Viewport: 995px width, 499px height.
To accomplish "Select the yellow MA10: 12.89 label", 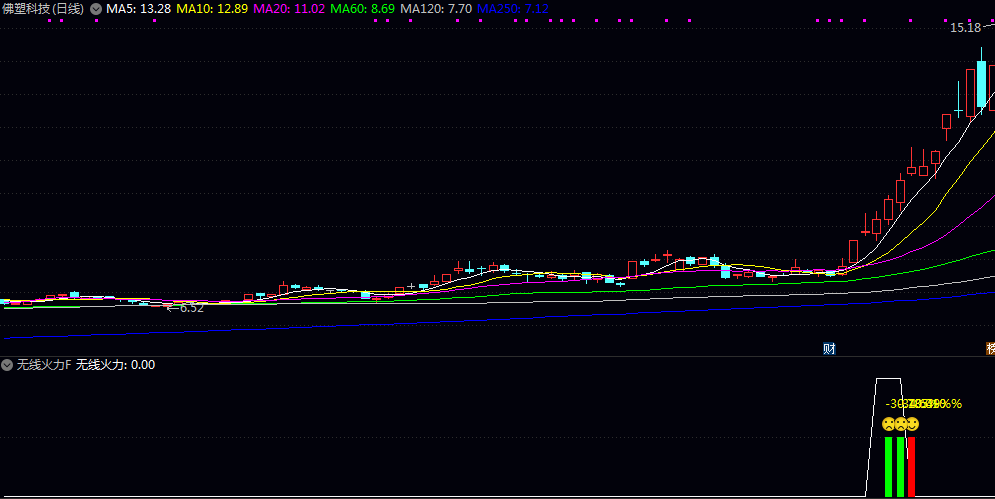I will pos(212,9).
